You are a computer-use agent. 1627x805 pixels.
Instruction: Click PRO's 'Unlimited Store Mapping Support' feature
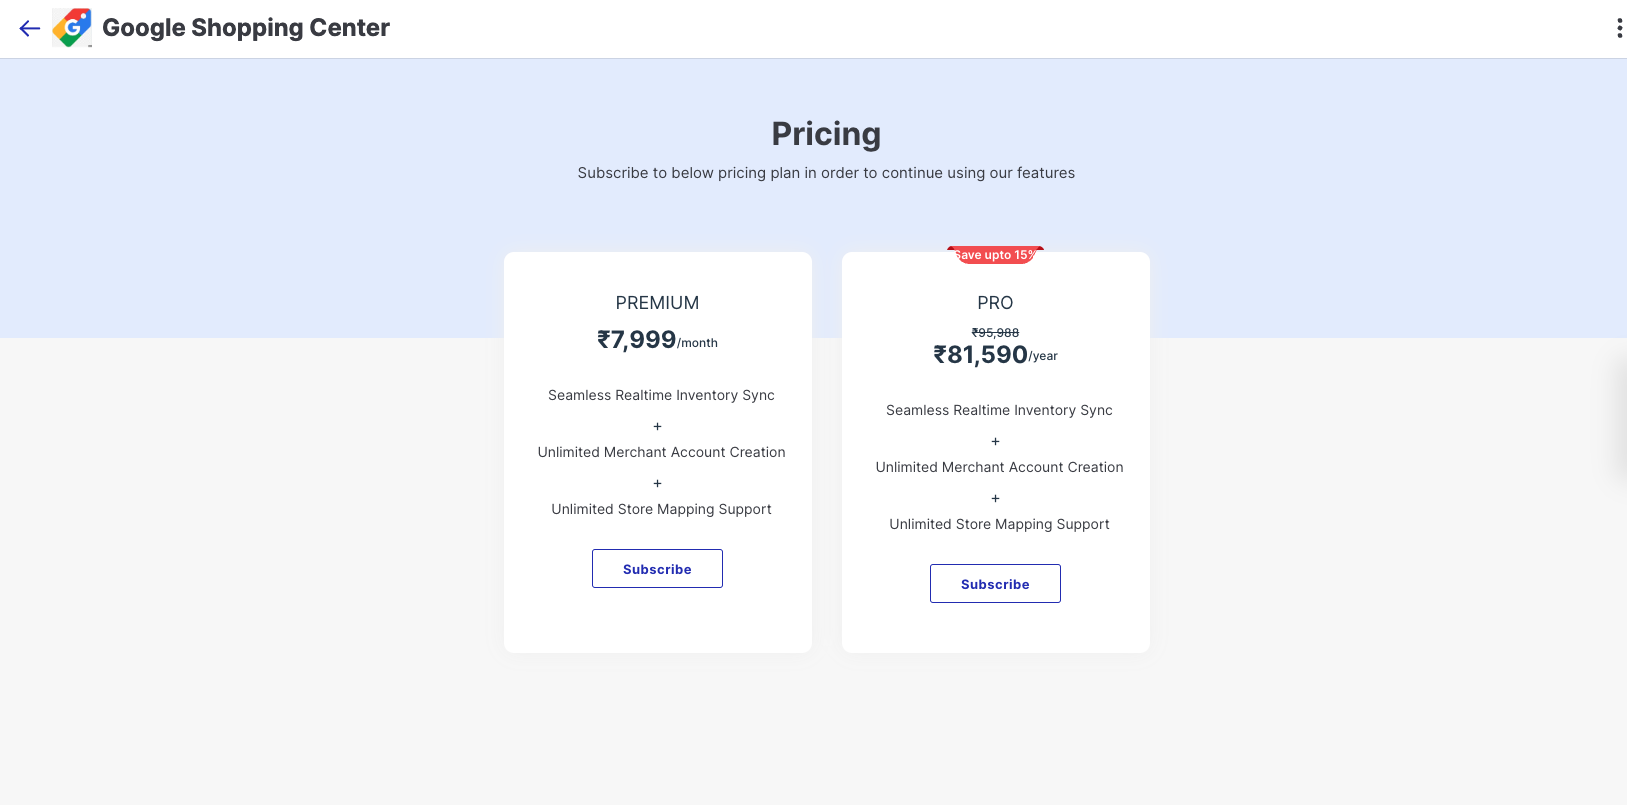[x=999, y=524]
